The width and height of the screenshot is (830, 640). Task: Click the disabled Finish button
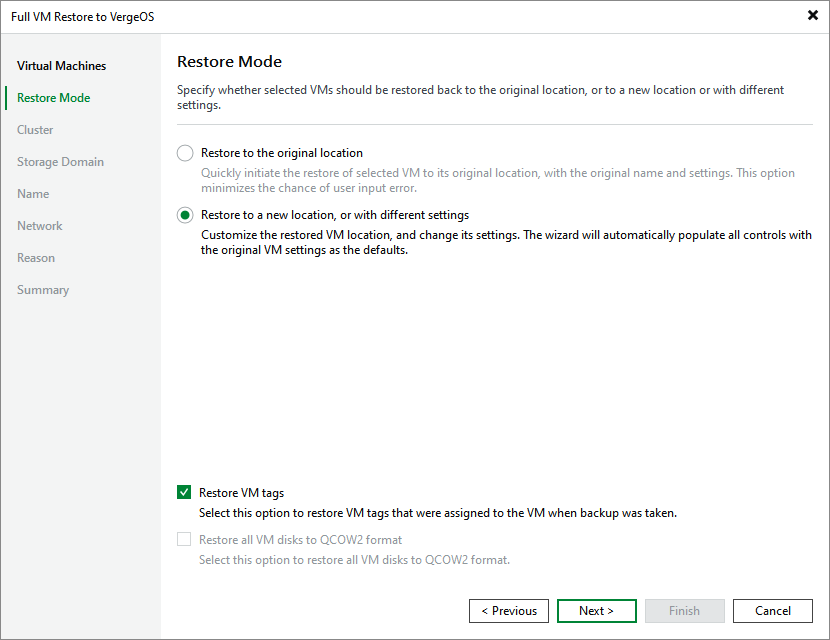(x=684, y=611)
